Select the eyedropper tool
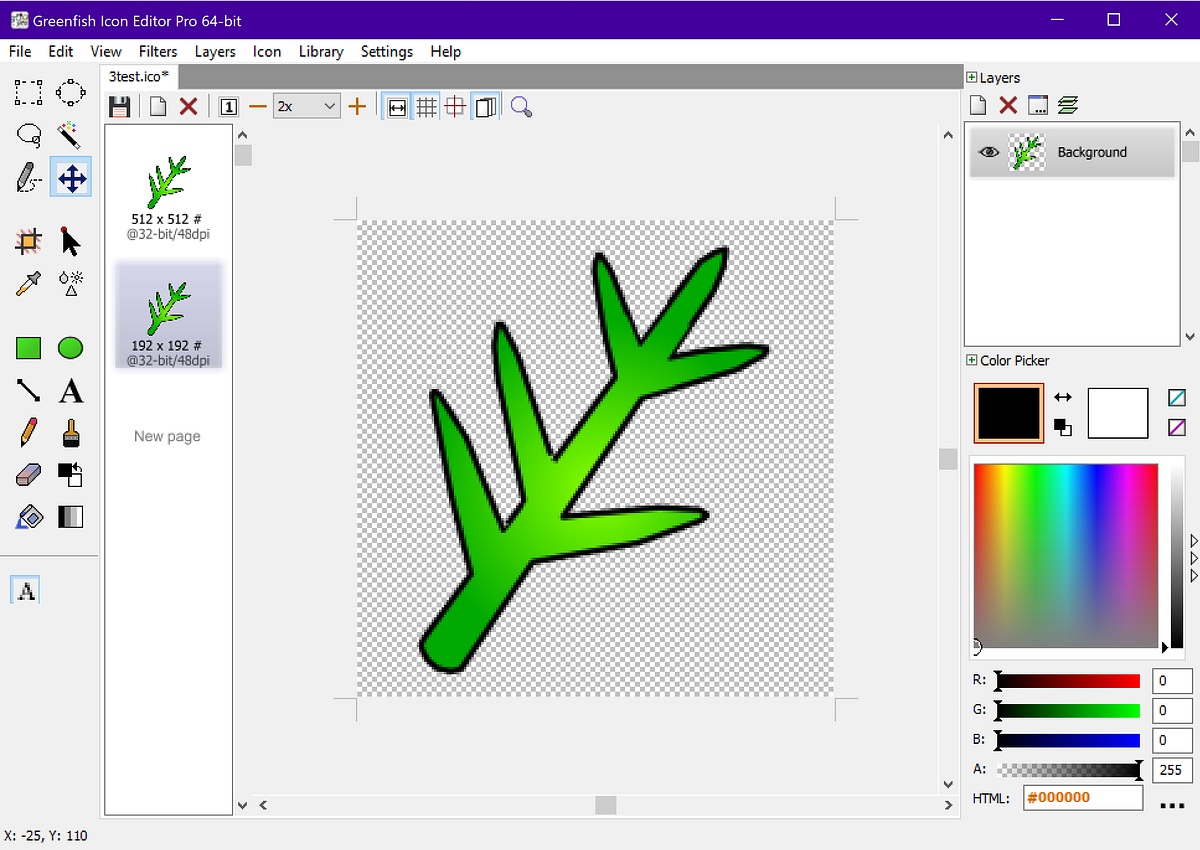The height and width of the screenshot is (850, 1200). 28,284
